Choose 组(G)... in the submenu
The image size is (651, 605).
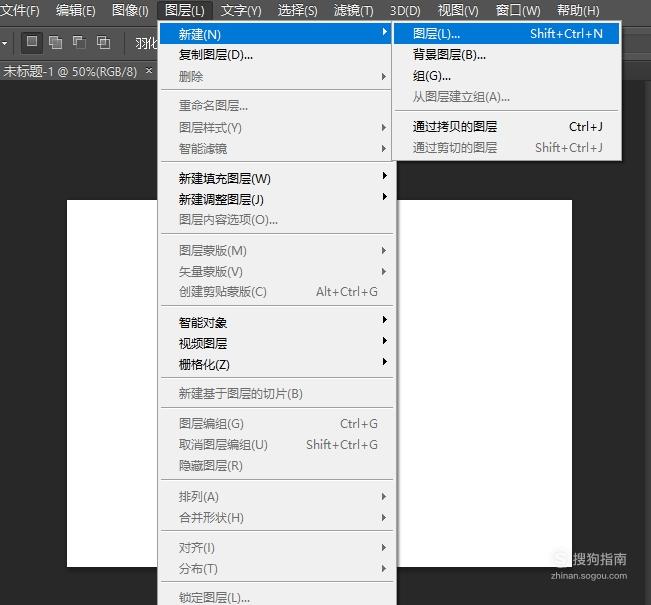point(507,76)
